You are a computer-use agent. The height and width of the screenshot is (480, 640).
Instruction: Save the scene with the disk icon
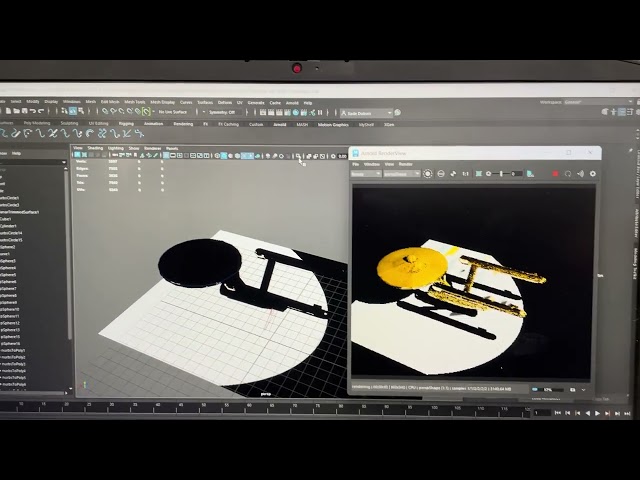click(x=25, y=111)
